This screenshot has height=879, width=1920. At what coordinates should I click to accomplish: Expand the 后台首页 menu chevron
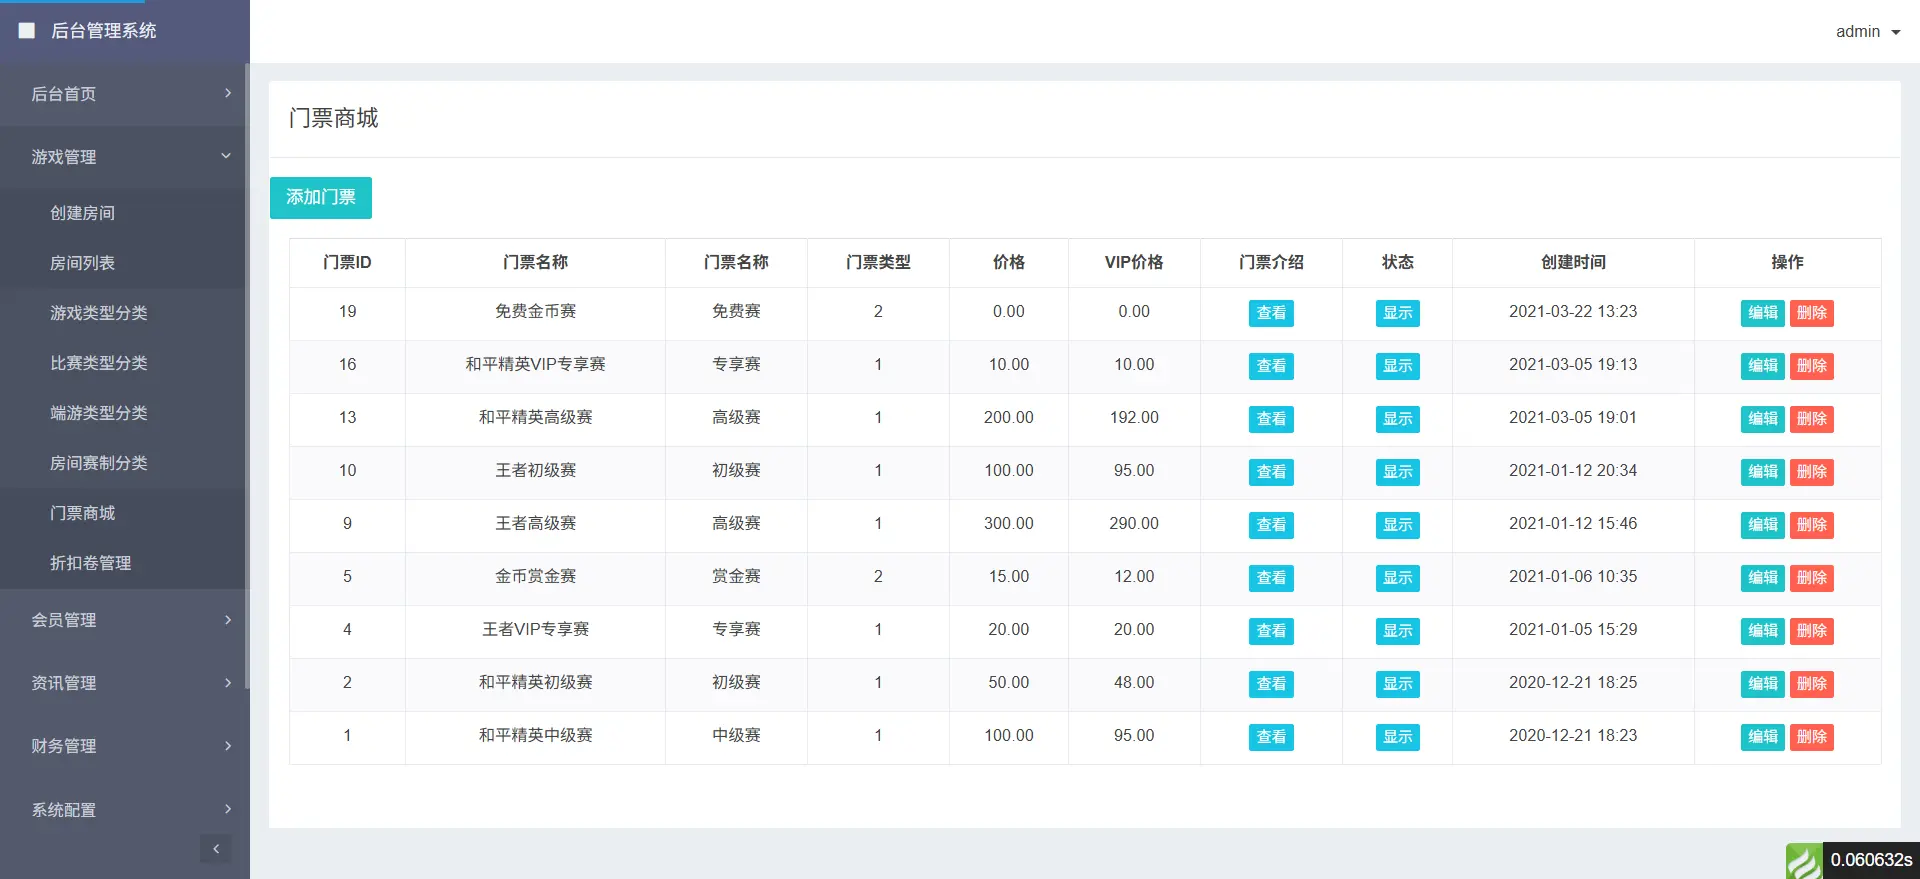228,93
